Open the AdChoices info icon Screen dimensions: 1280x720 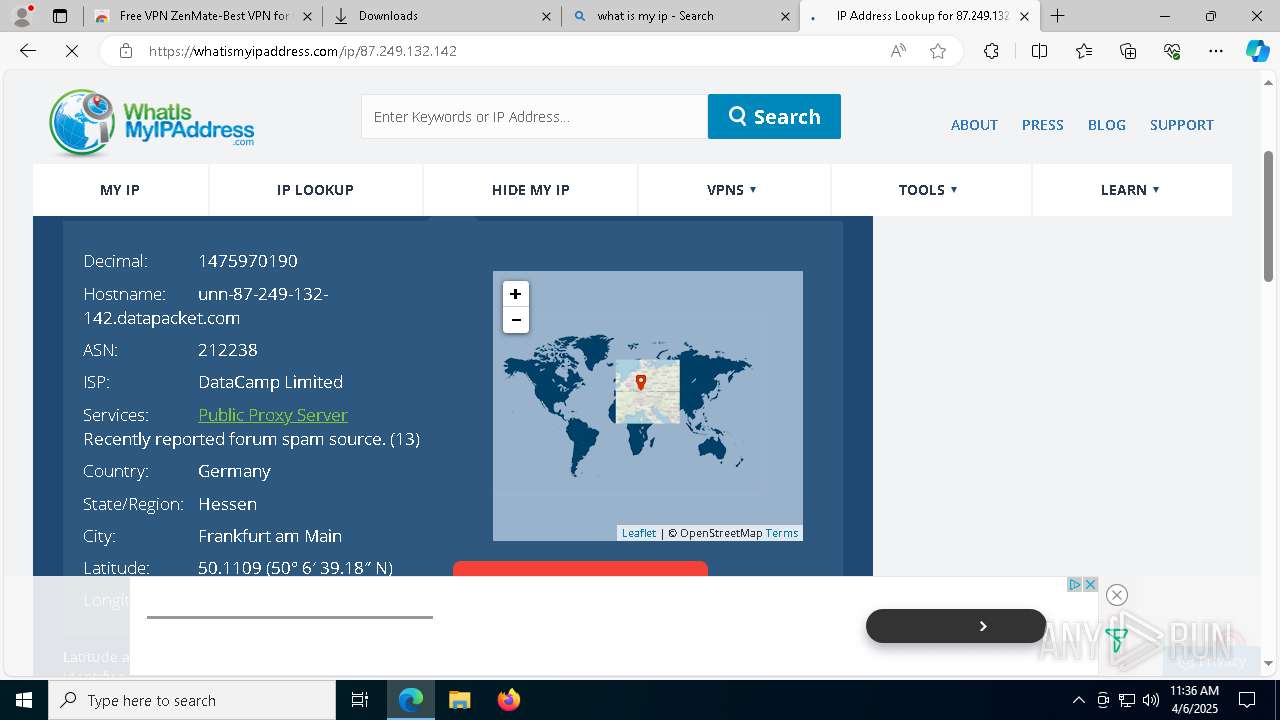tap(1074, 584)
